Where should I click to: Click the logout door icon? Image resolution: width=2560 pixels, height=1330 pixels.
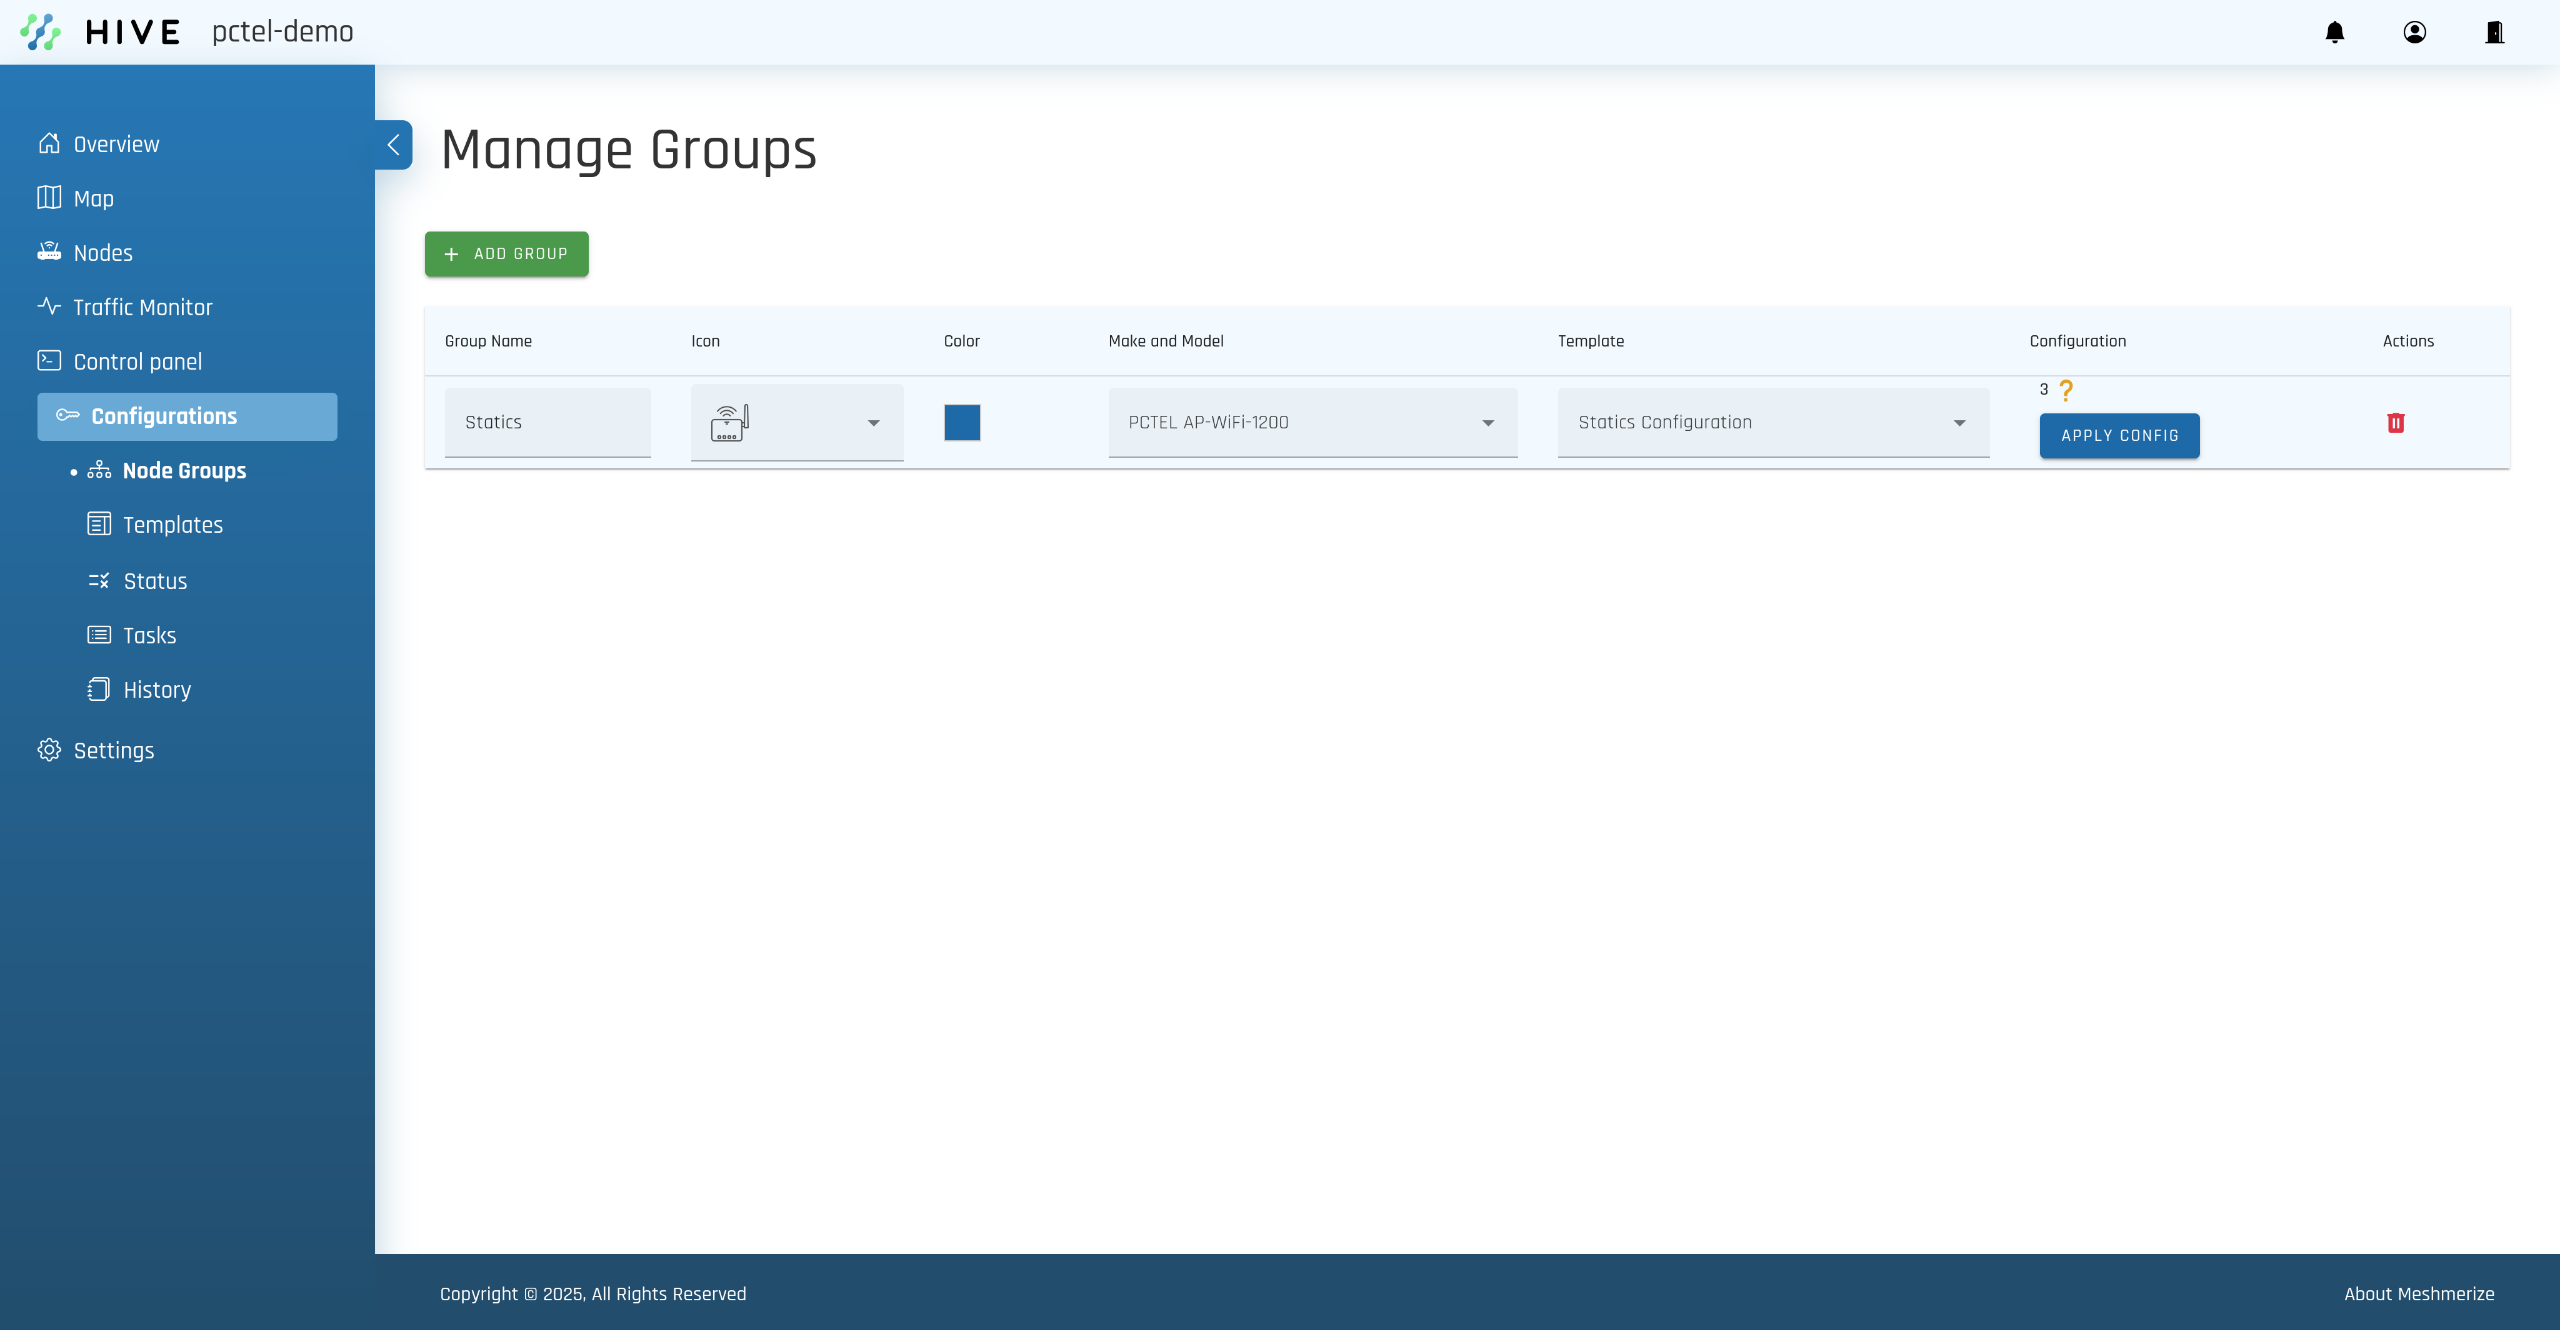(2495, 32)
